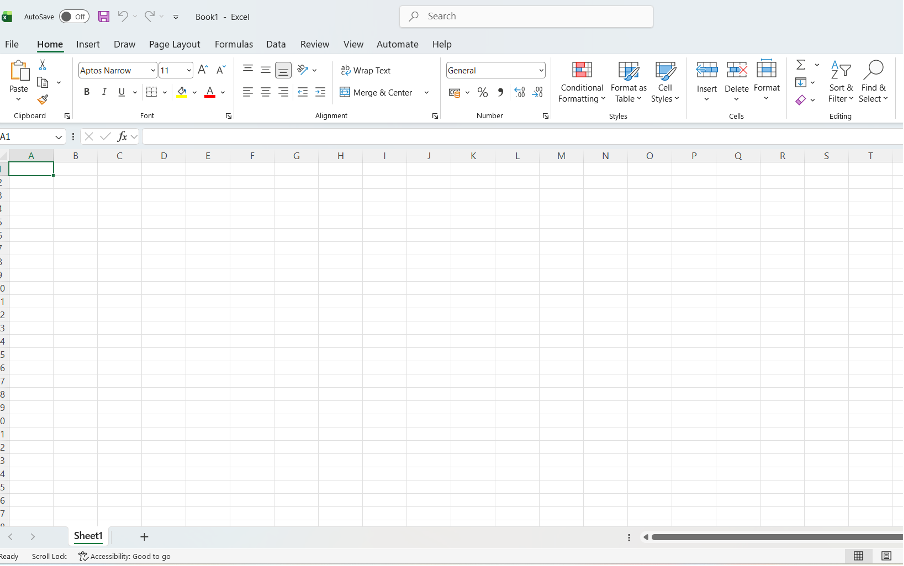
Task: Switch to the Automate tab
Action: 397,44
